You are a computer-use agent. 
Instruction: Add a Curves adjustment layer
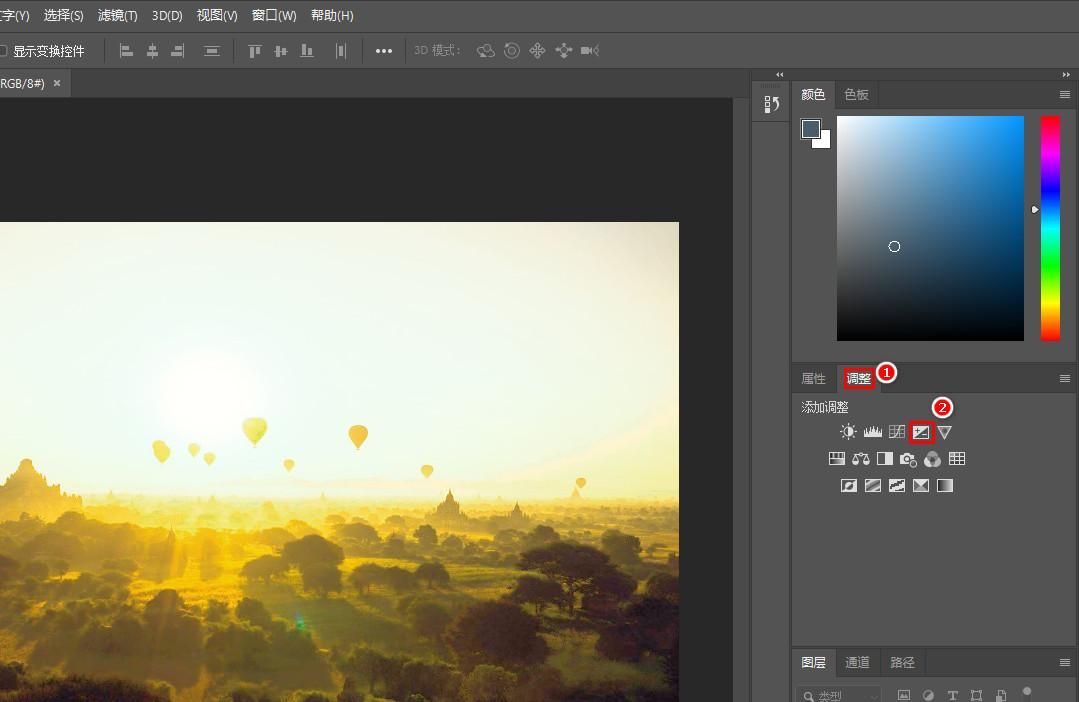pos(897,432)
